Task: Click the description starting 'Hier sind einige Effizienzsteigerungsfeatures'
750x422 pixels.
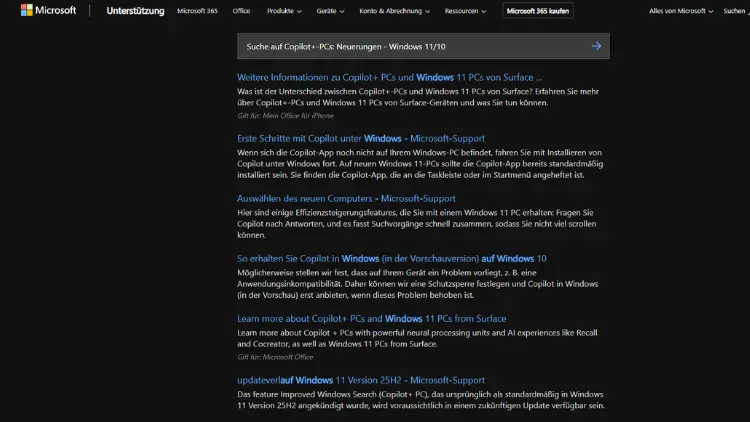Action: (x=417, y=223)
